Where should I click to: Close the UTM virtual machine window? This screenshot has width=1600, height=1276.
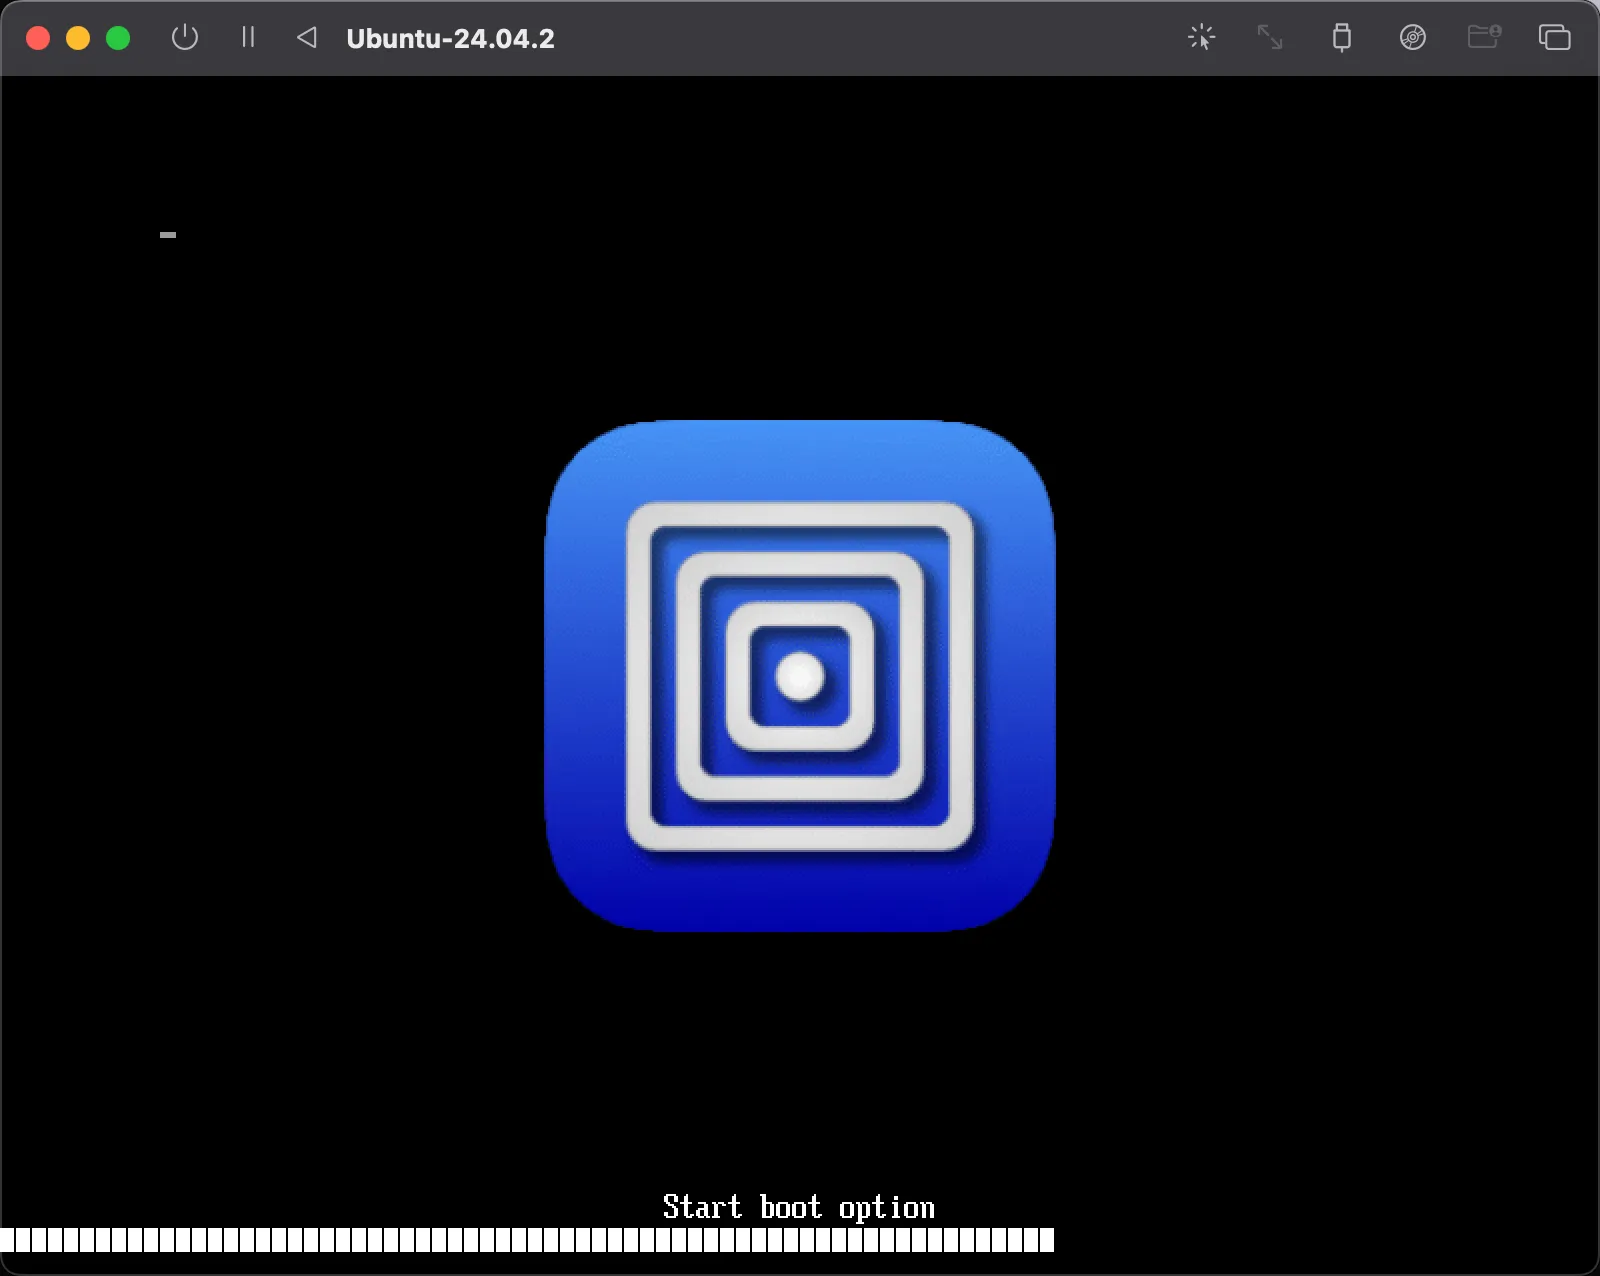click(x=37, y=37)
